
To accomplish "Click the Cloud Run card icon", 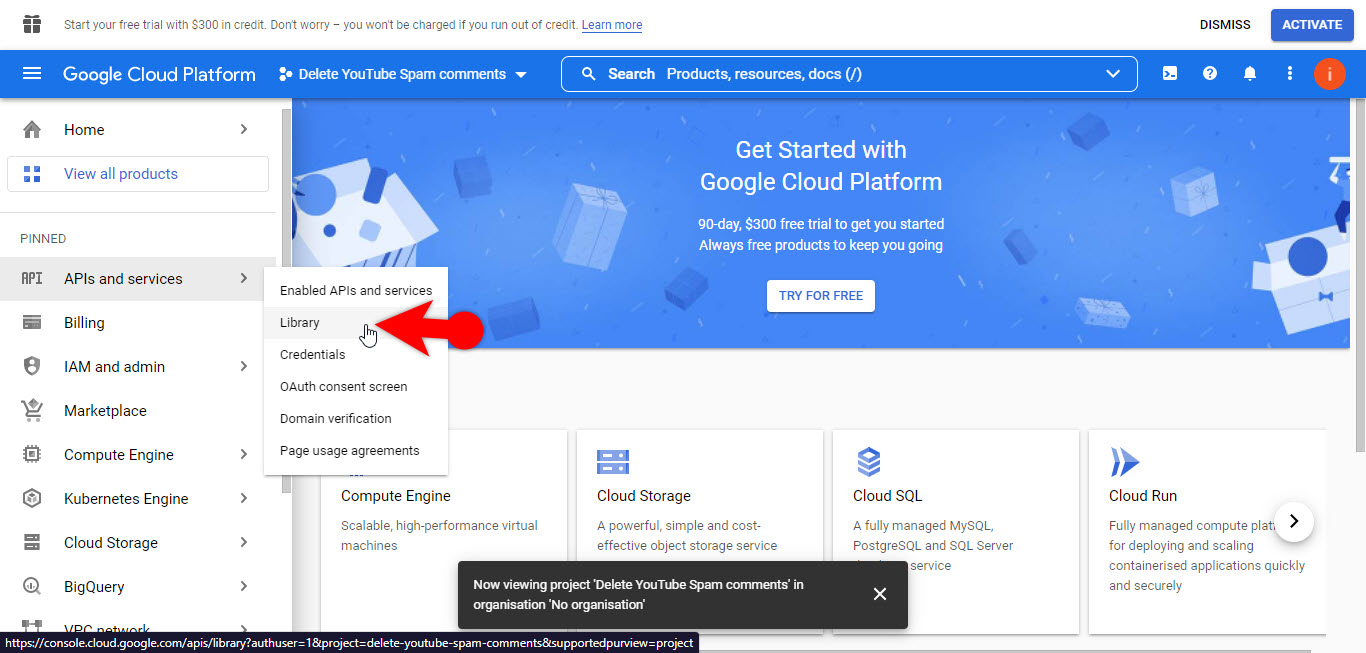I will (1124, 462).
